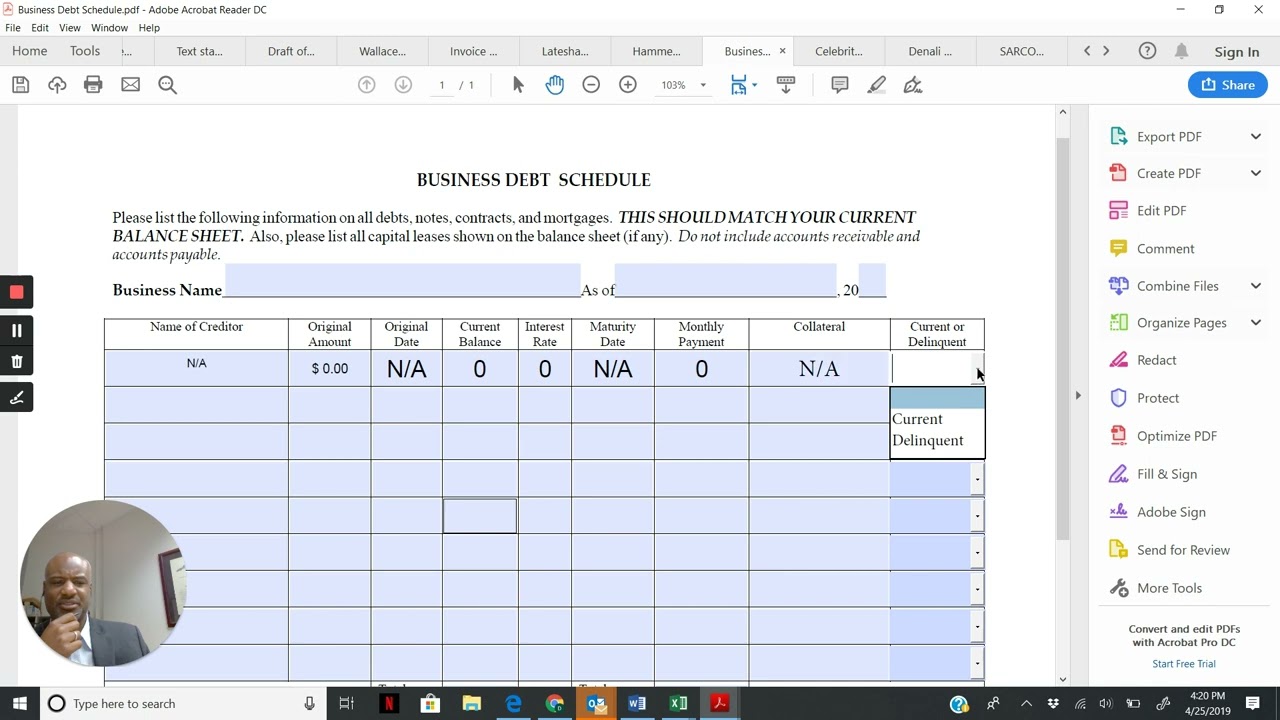The width and height of the screenshot is (1280, 720).
Task: Click the recorder draw pen icon
Action: coord(16,397)
